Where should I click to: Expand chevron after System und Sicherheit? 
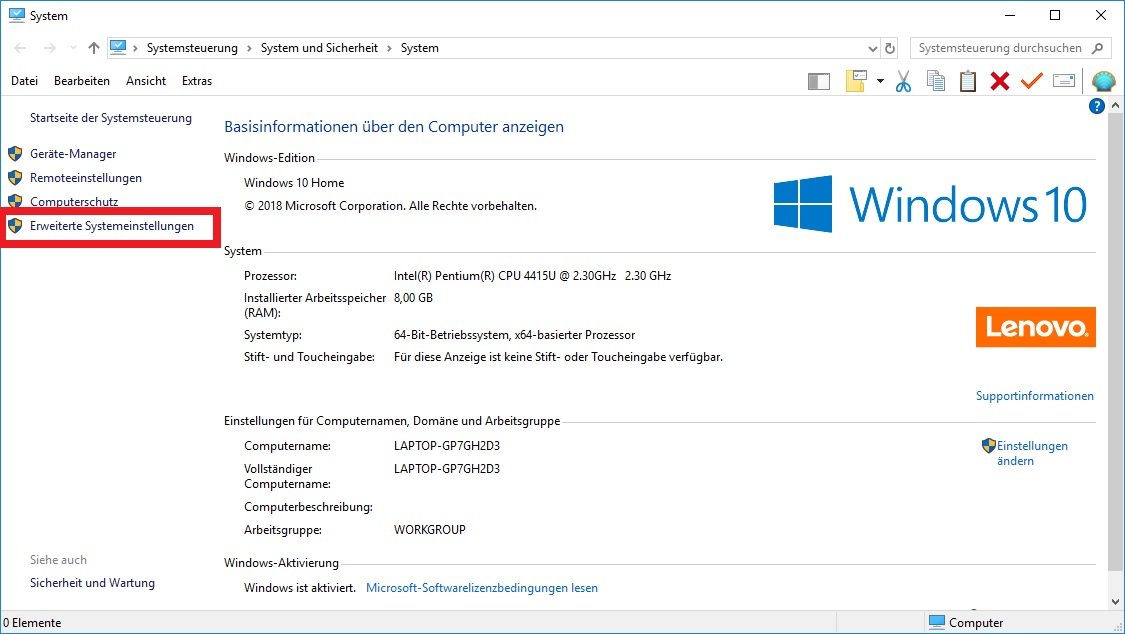(x=389, y=48)
